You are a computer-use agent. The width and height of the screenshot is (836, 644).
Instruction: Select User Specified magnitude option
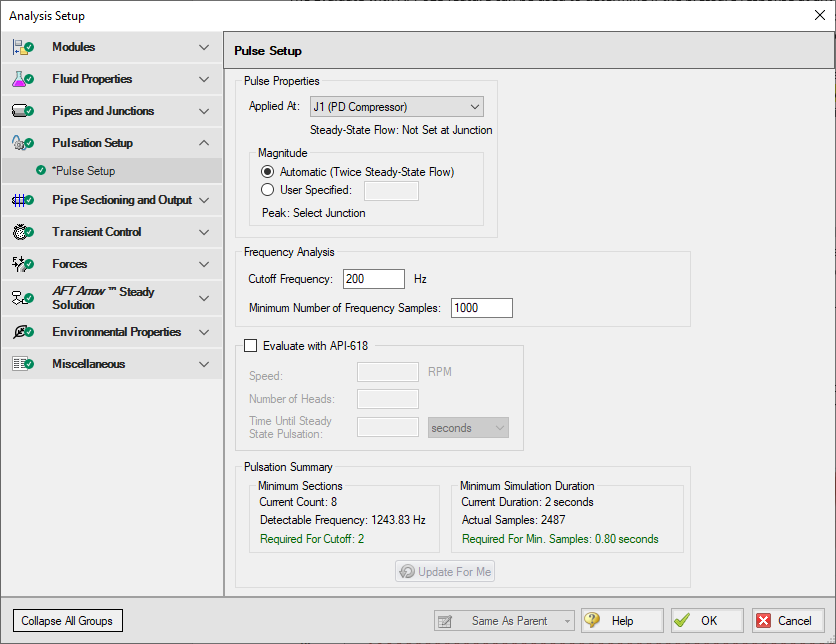pos(267,190)
